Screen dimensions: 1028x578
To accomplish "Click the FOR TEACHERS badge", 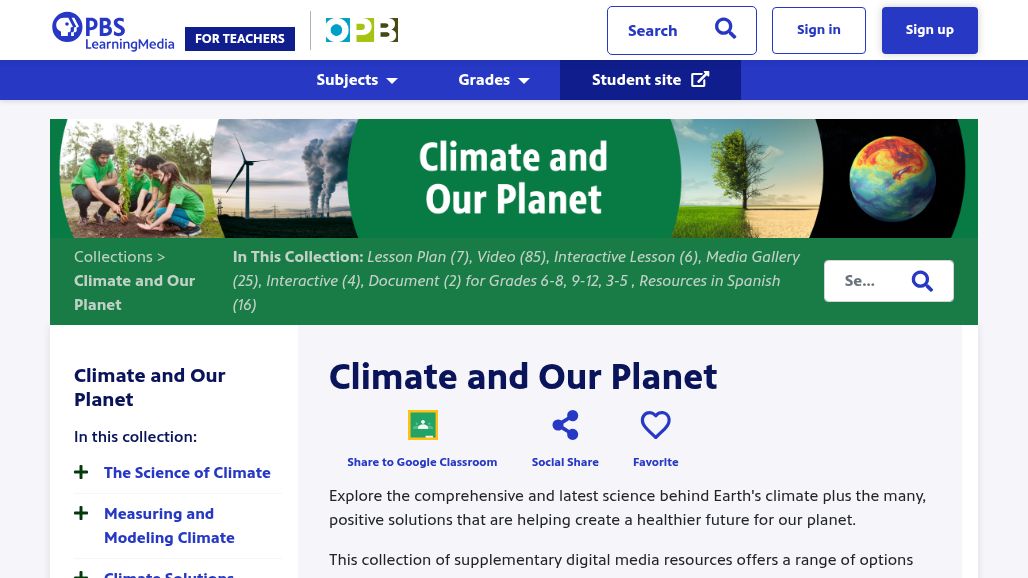I will (240, 39).
